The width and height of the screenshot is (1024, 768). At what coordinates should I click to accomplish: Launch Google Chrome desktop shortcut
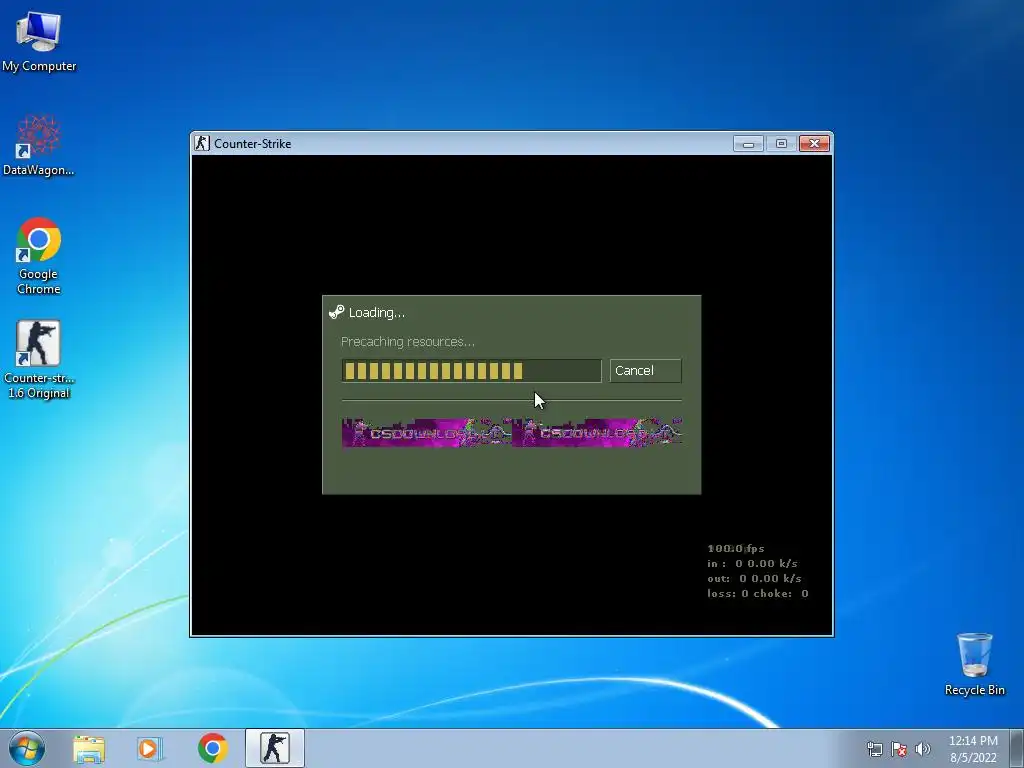pos(39,256)
